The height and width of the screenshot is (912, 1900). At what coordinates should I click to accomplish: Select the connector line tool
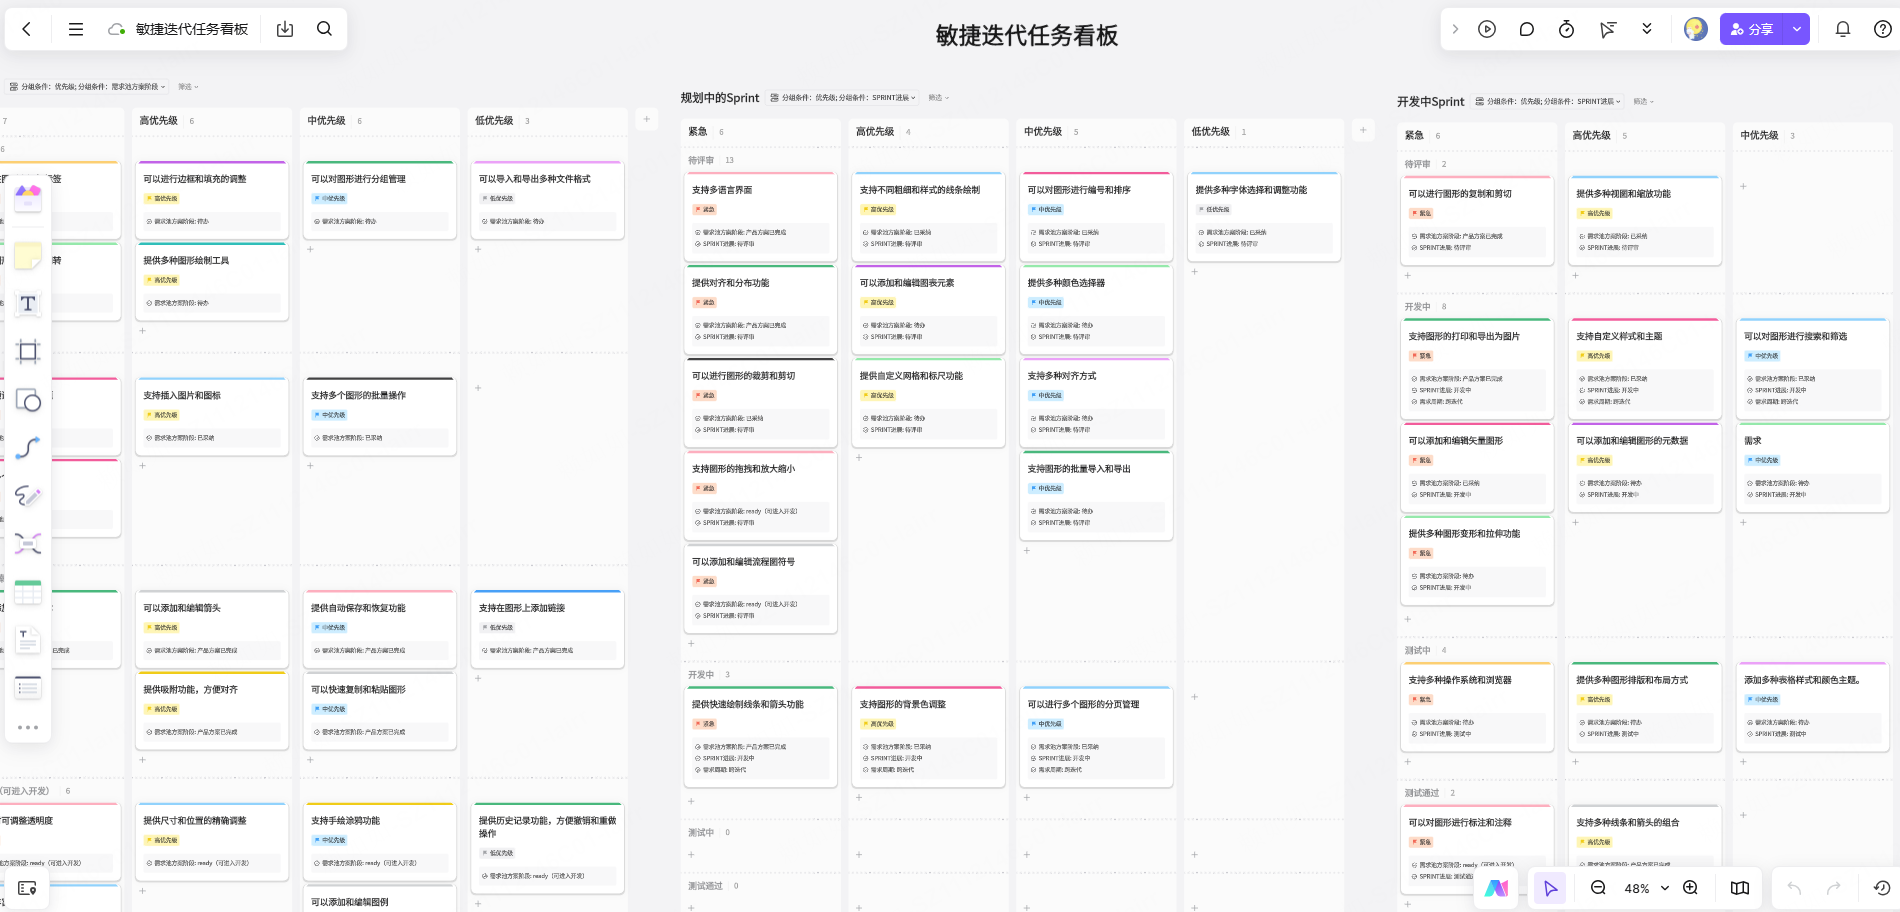pyautogui.click(x=28, y=448)
